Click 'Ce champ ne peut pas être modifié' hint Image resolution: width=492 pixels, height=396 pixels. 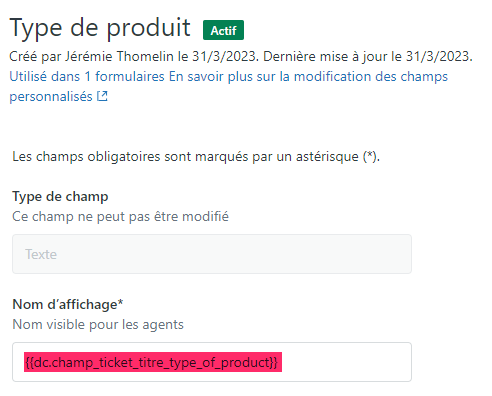coord(120,217)
